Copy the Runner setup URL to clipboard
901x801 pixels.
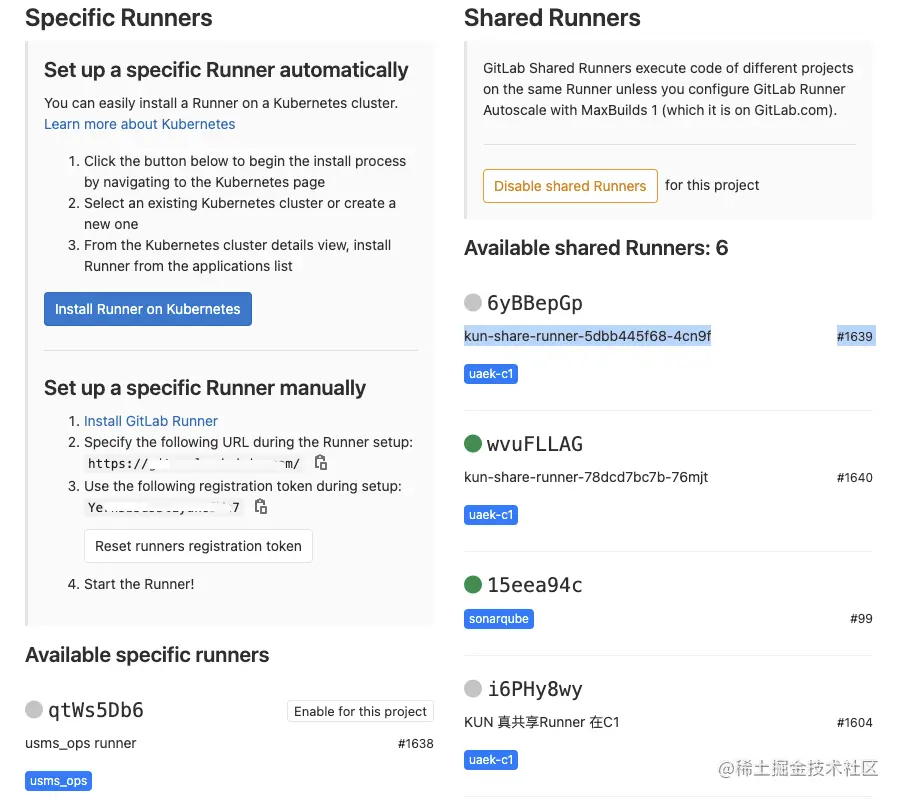(x=321, y=463)
